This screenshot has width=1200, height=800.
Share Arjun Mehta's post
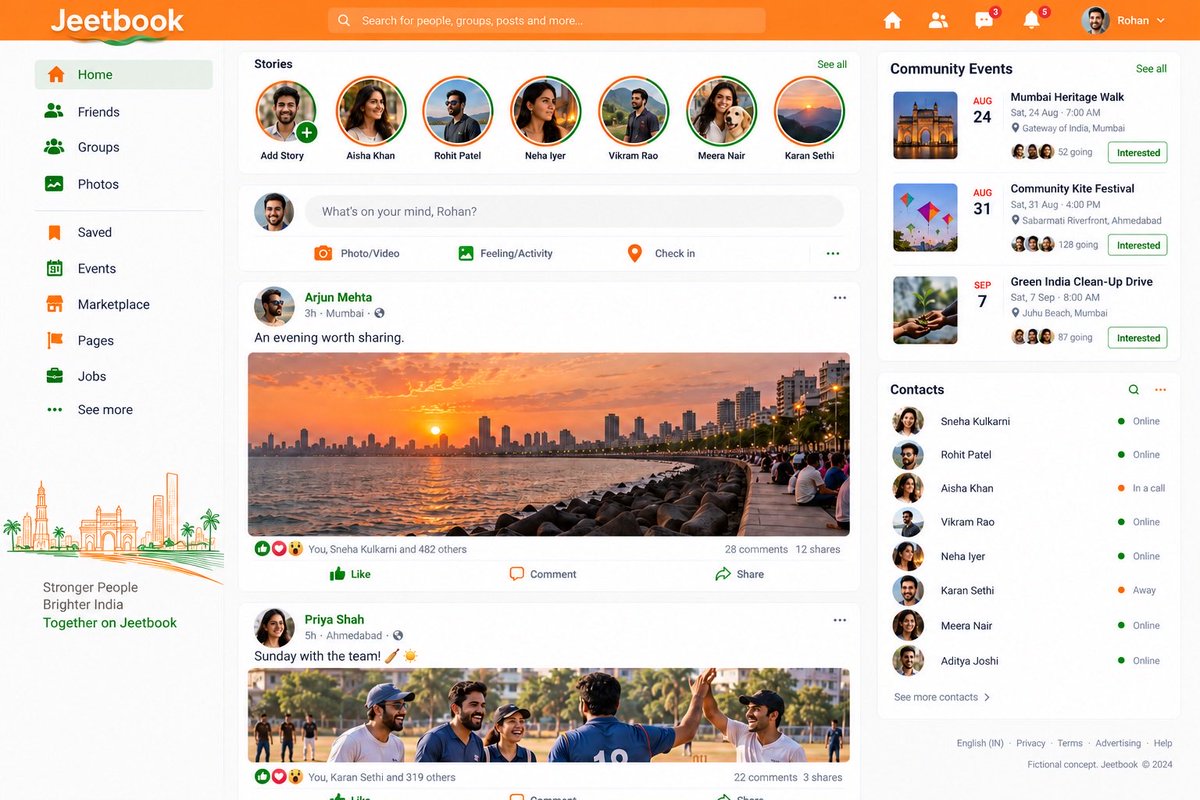click(740, 574)
